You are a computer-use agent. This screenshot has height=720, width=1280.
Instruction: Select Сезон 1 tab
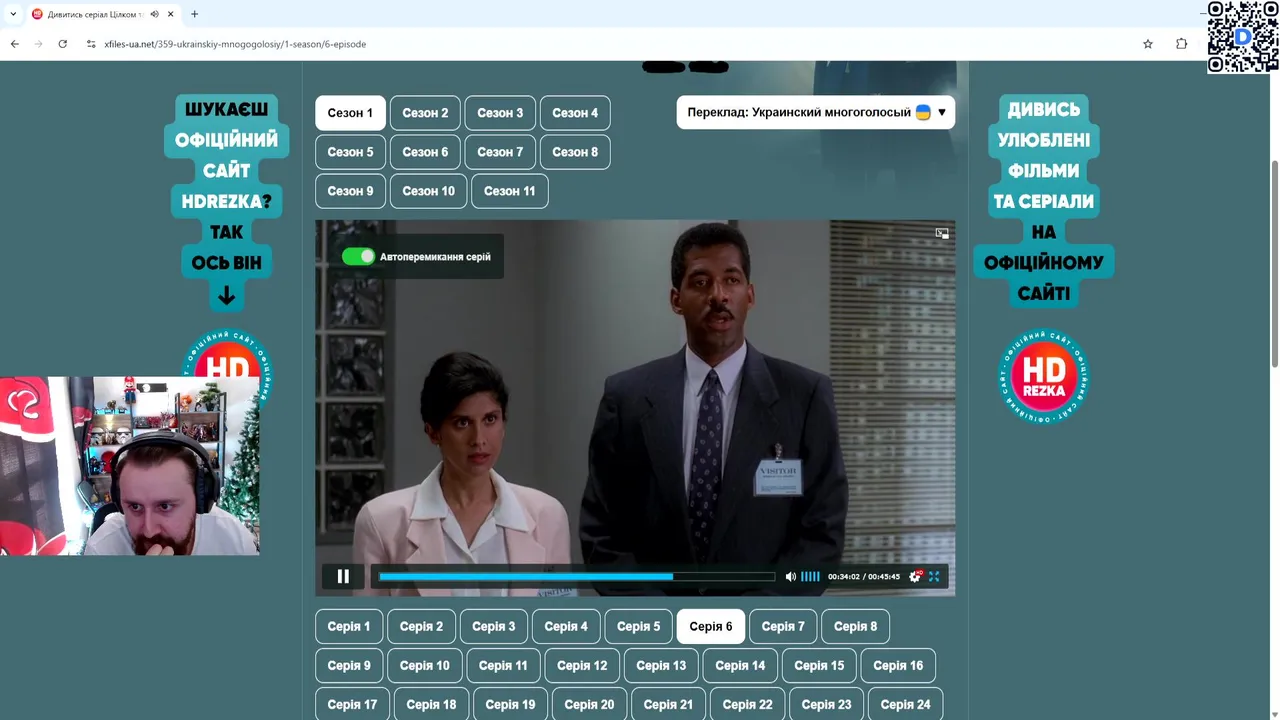350,113
